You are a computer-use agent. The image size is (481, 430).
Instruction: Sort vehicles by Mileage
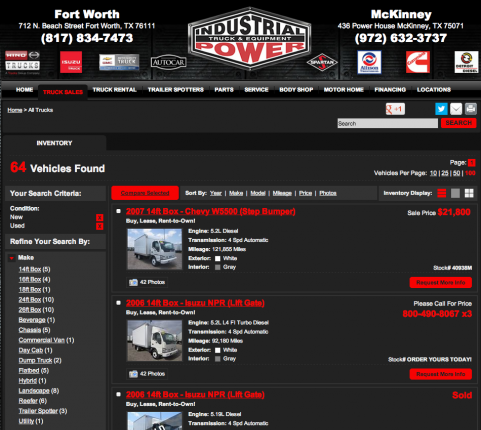pos(282,193)
